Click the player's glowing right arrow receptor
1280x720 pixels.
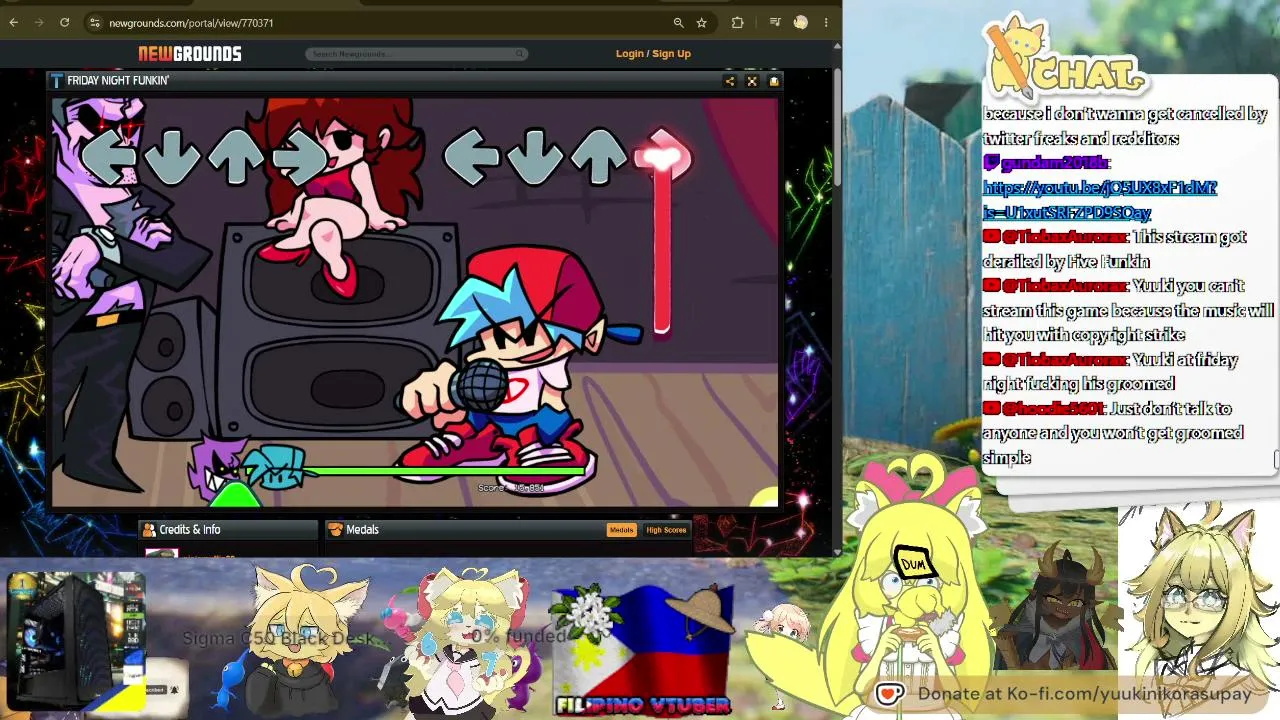click(663, 156)
